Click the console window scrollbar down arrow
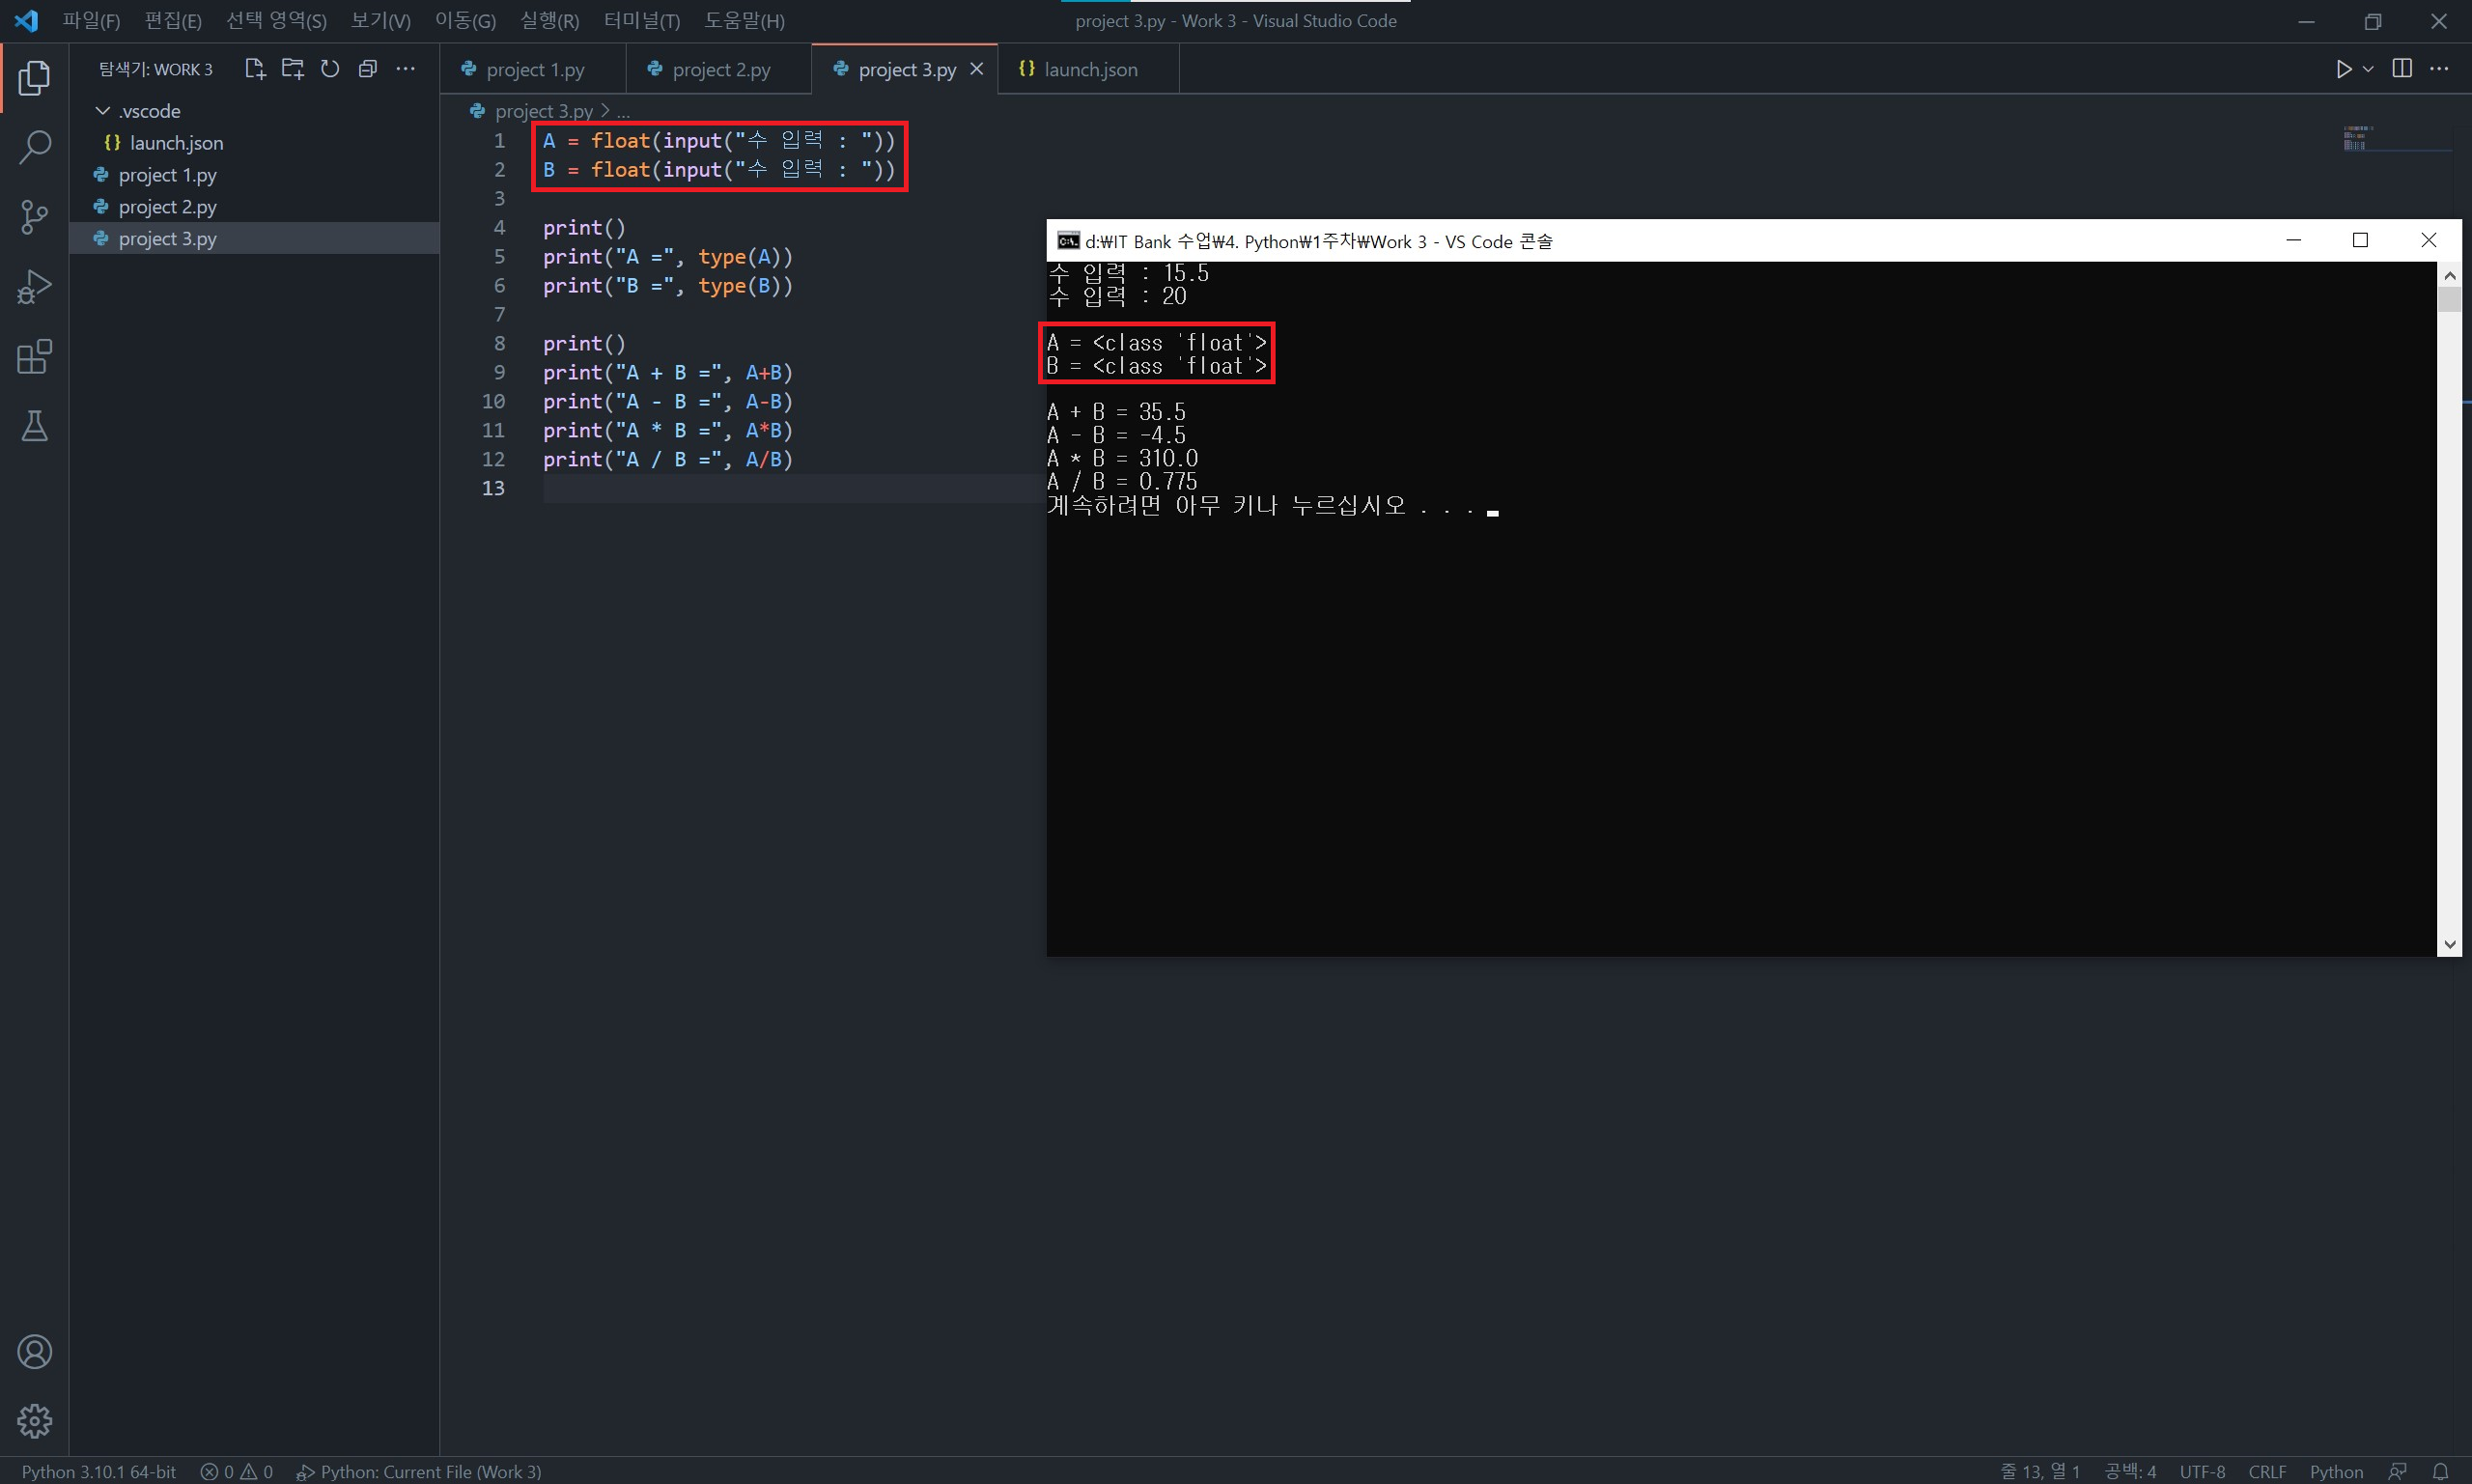Image resolution: width=2472 pixels, height=1484 pixels. [2449, 944]
